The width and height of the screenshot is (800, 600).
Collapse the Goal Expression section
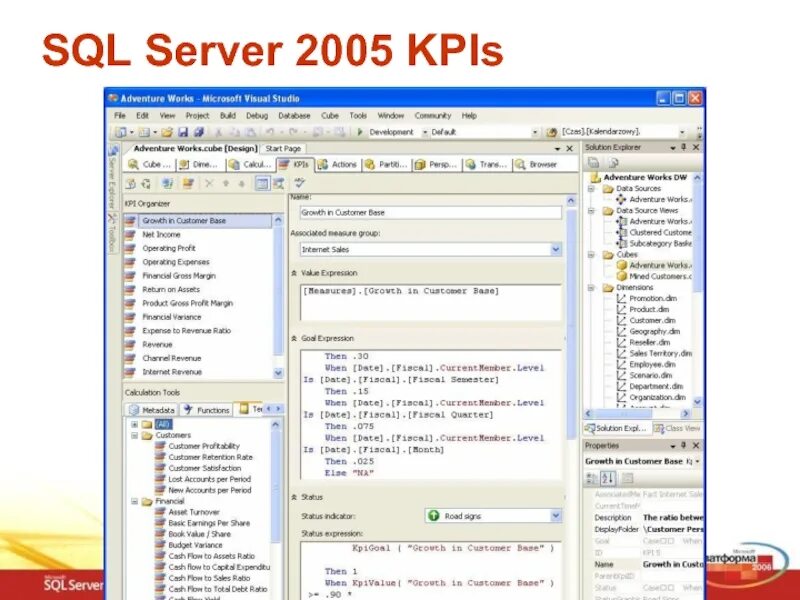(294, 339)
